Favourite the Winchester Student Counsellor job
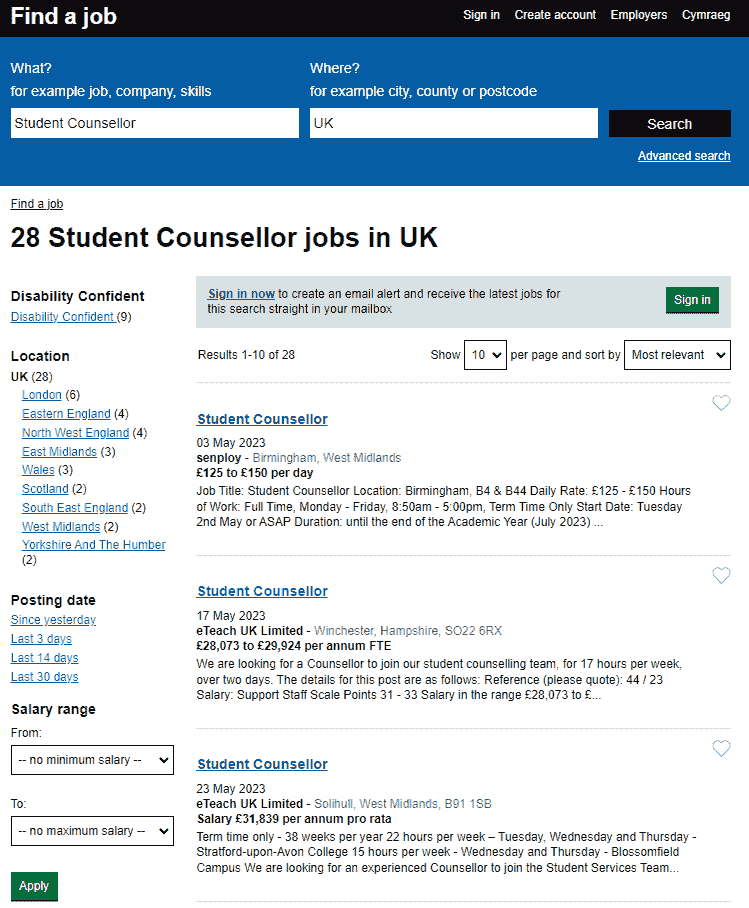 721,575
